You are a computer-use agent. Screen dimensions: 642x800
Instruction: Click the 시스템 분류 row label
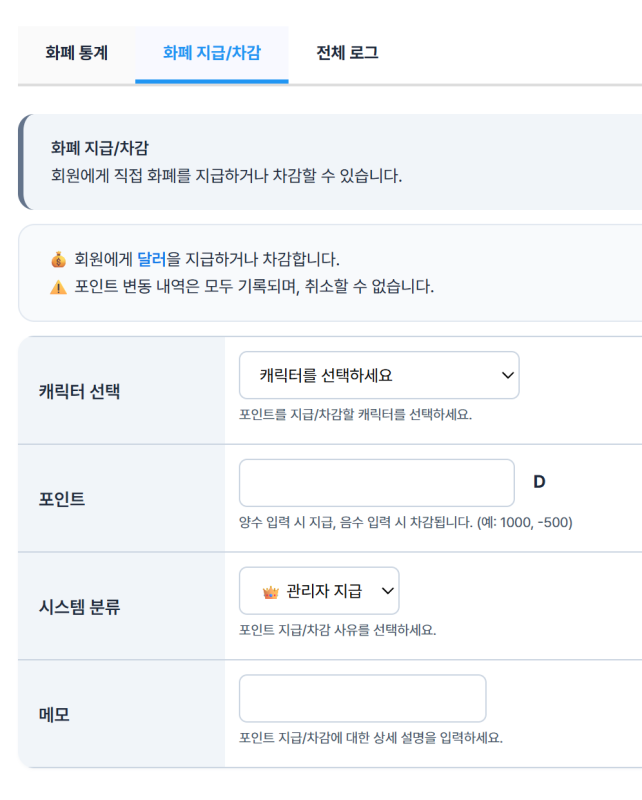pyautogui.click(x=79, y=606)
